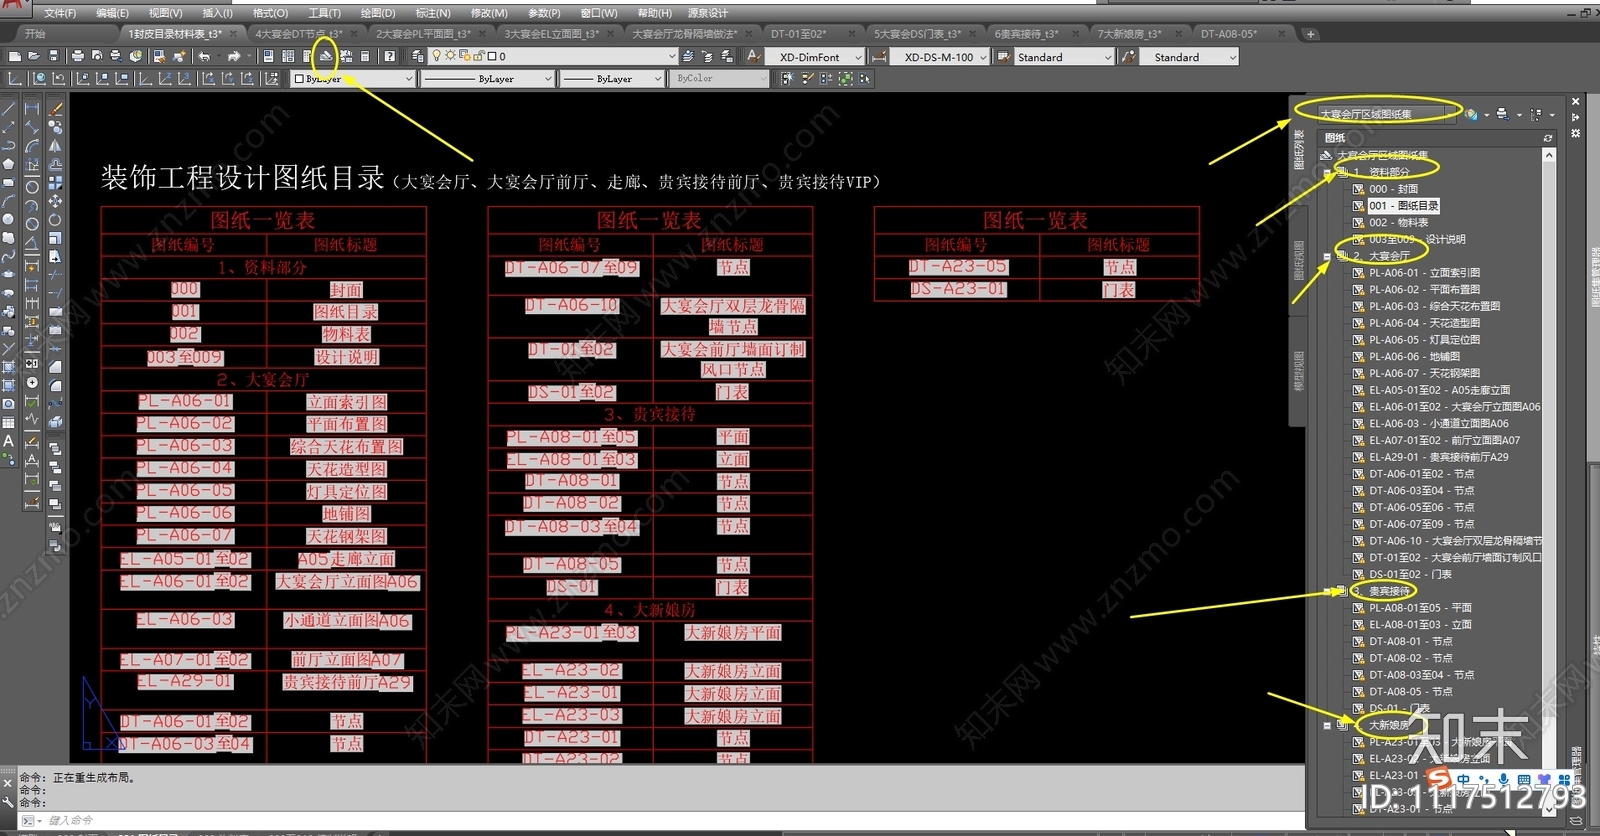Screen dimensions: 1600x836
Task: Collapse the 资料部分 subset in sheet tree
Action: click(x=1328, y=172)
